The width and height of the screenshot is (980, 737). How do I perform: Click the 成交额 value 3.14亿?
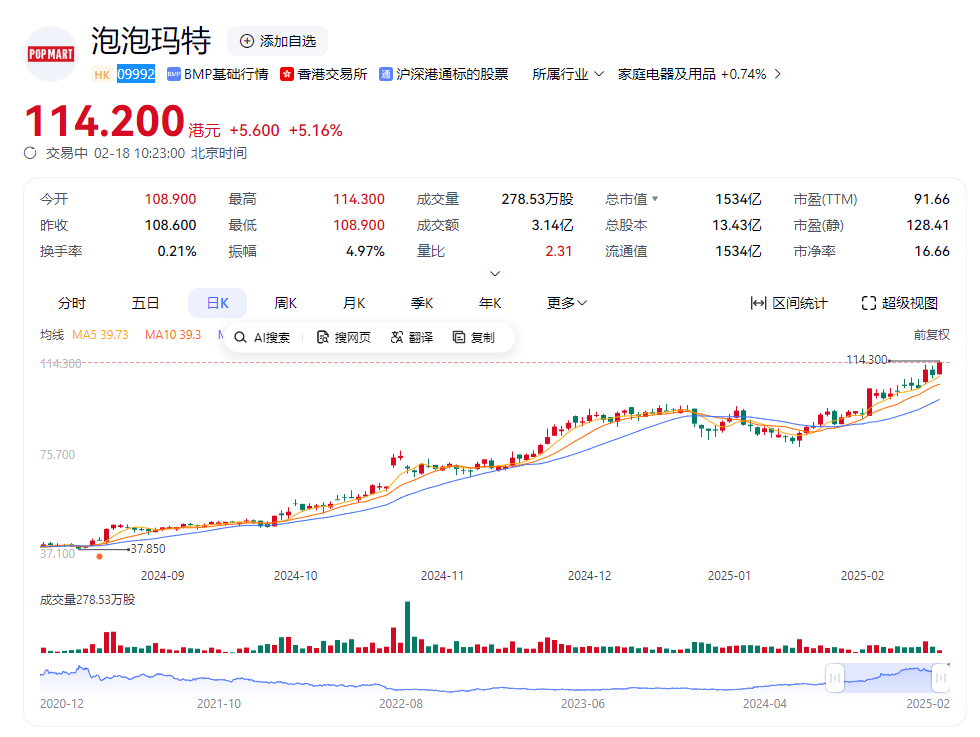point(552,225)
